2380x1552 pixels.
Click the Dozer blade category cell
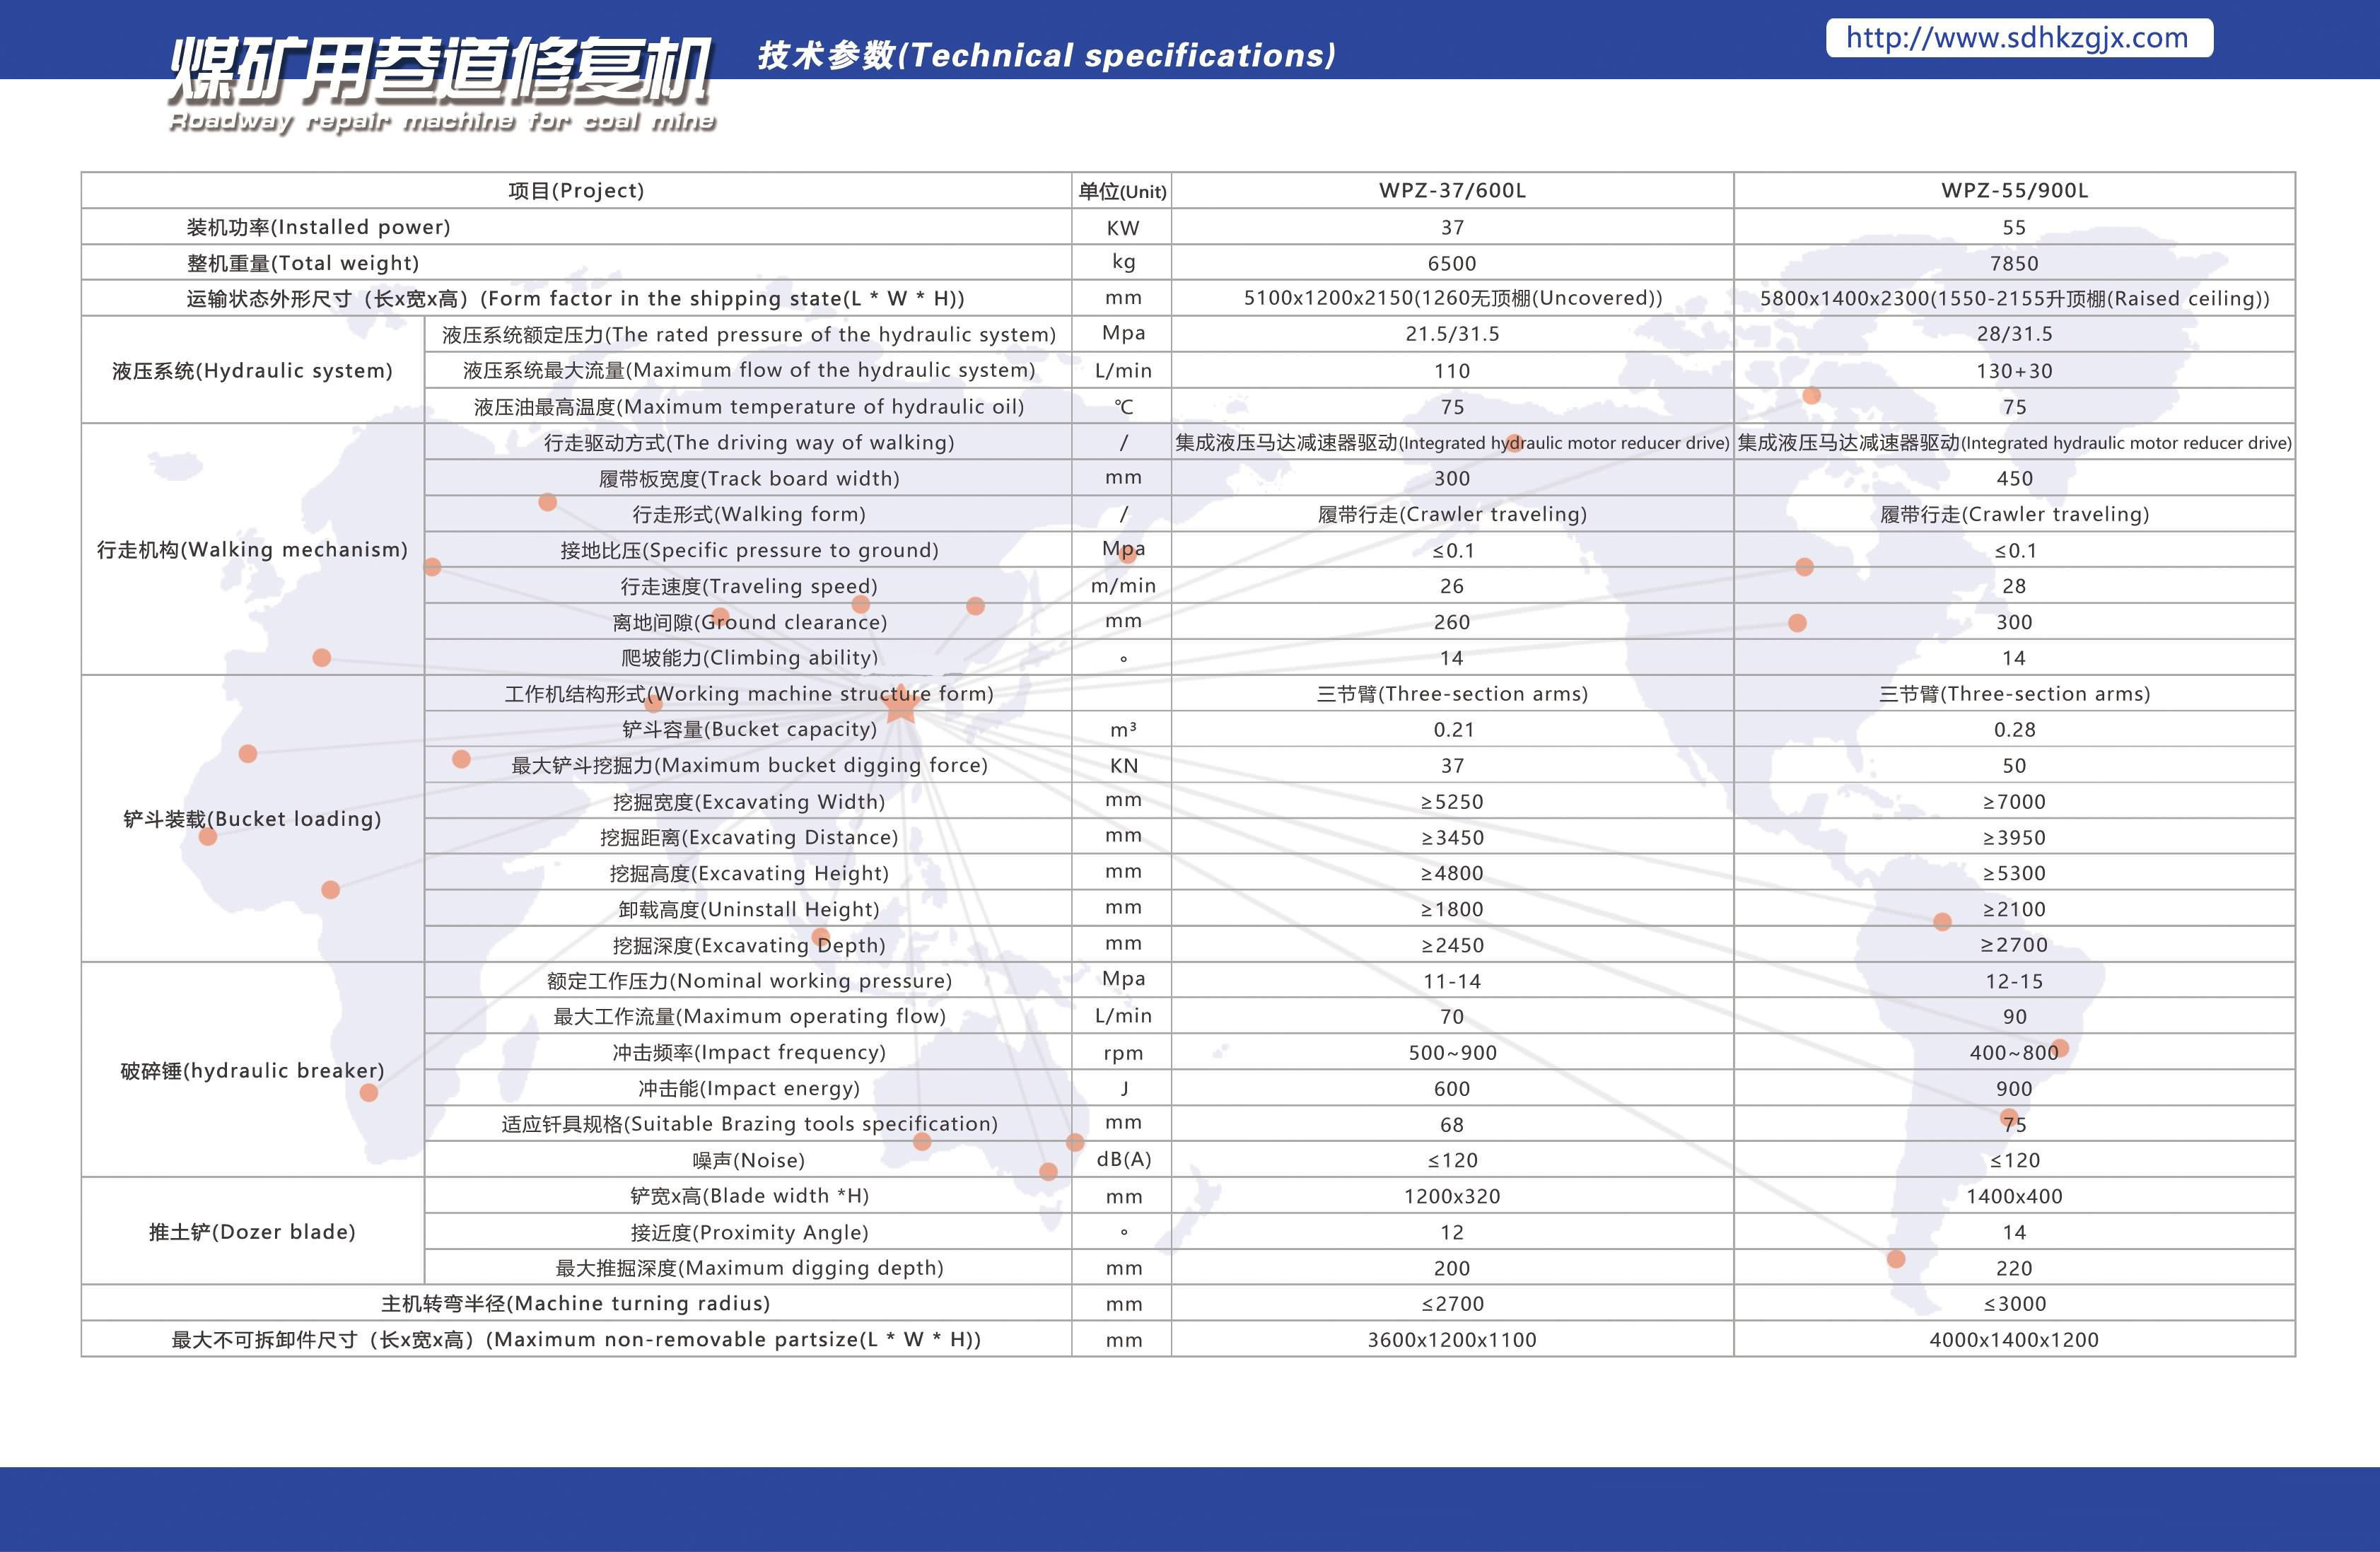pos(252,1231)
